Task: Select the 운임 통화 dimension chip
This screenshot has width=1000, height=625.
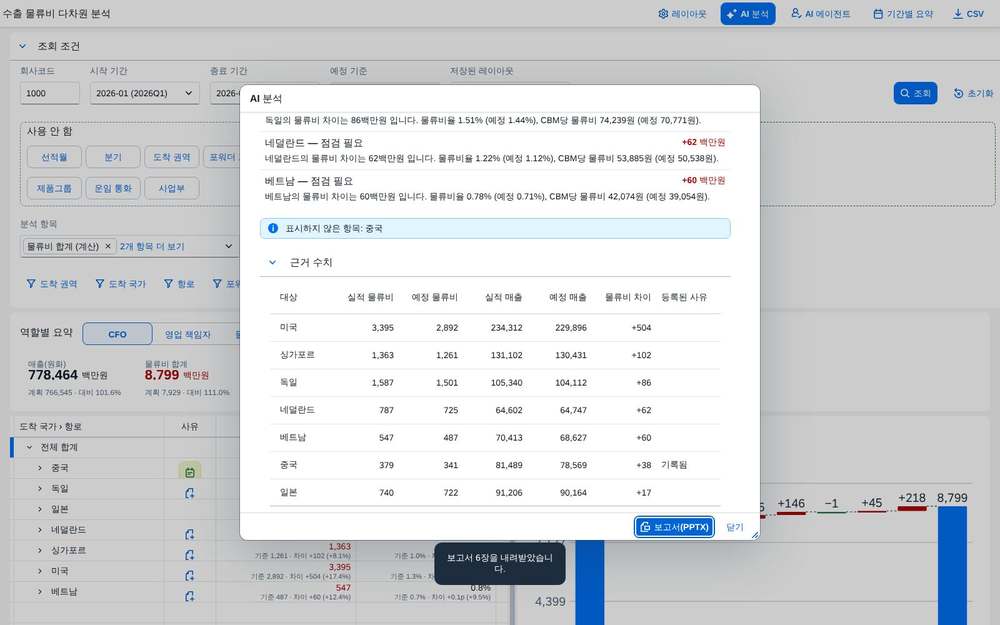Action: 113,188
